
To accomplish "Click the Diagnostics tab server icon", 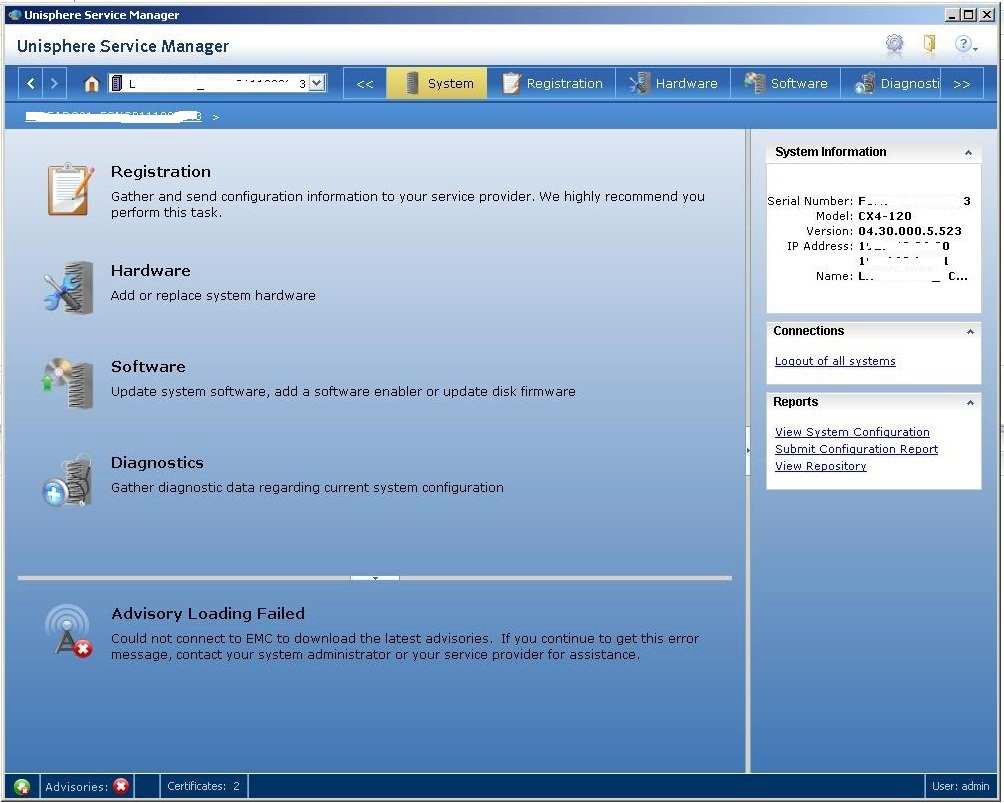I will click(865, 83).
